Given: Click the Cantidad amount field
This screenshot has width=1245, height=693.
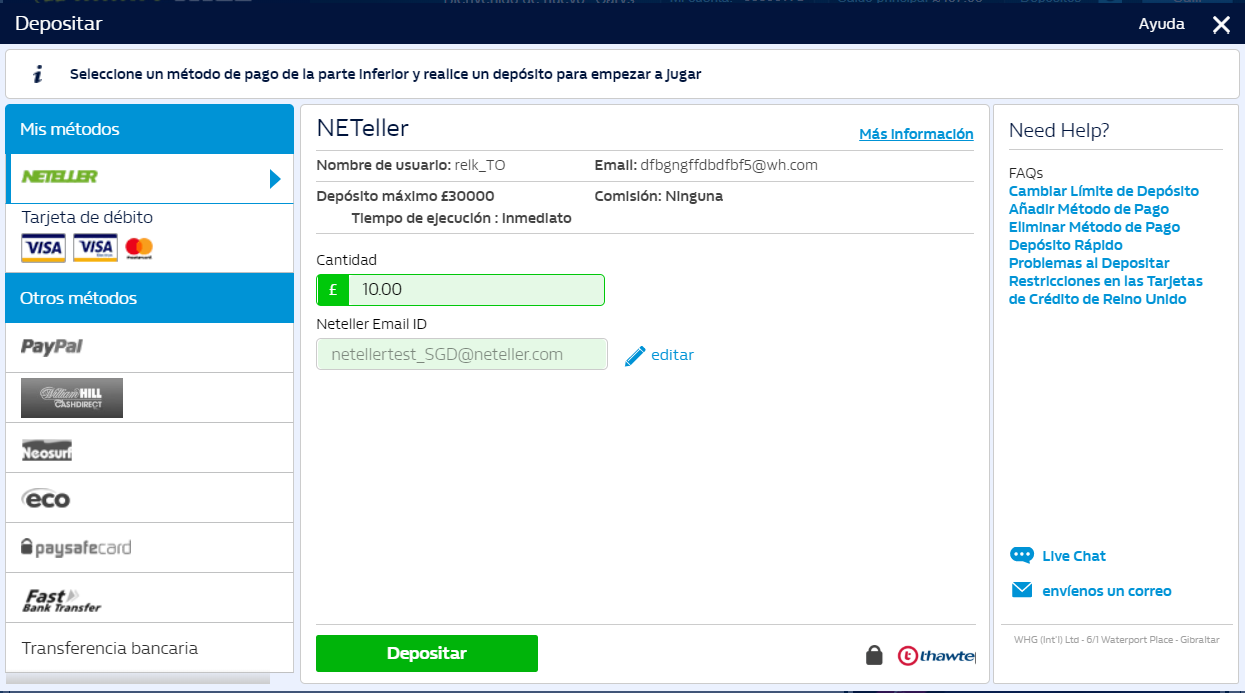Looking at the screenshot, I should coord(476,290).
